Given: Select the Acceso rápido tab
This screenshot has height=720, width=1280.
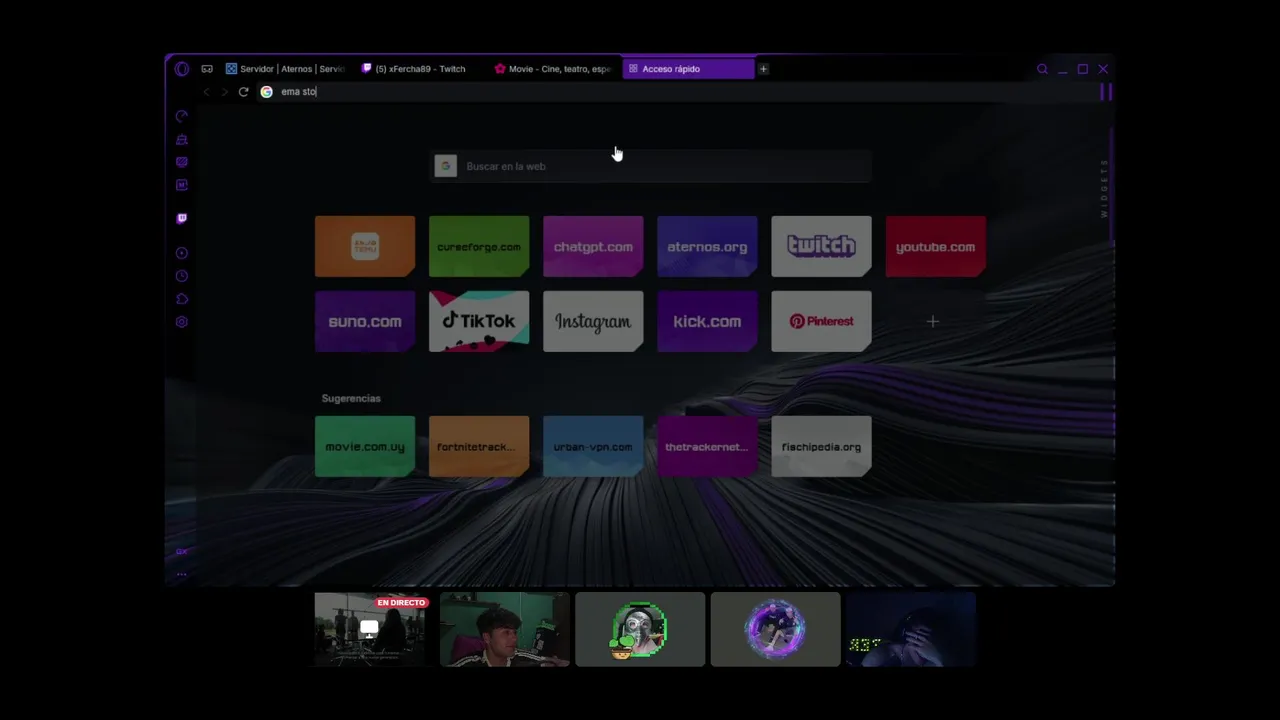Looking at the screenshot, I should (688, 69).
